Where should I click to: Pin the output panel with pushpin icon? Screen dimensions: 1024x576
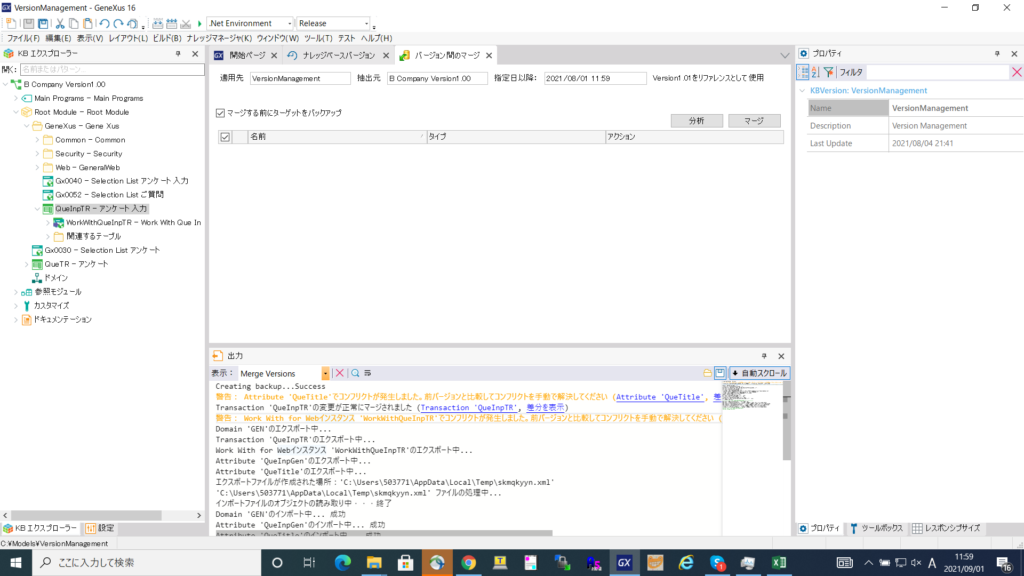(x=764, y=356)
